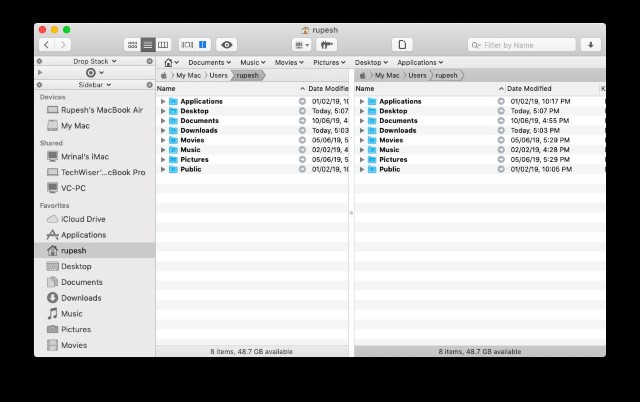Expand the Downloads folder in left pane
Screen dimensions: 640x402
(x=163, y=131)
